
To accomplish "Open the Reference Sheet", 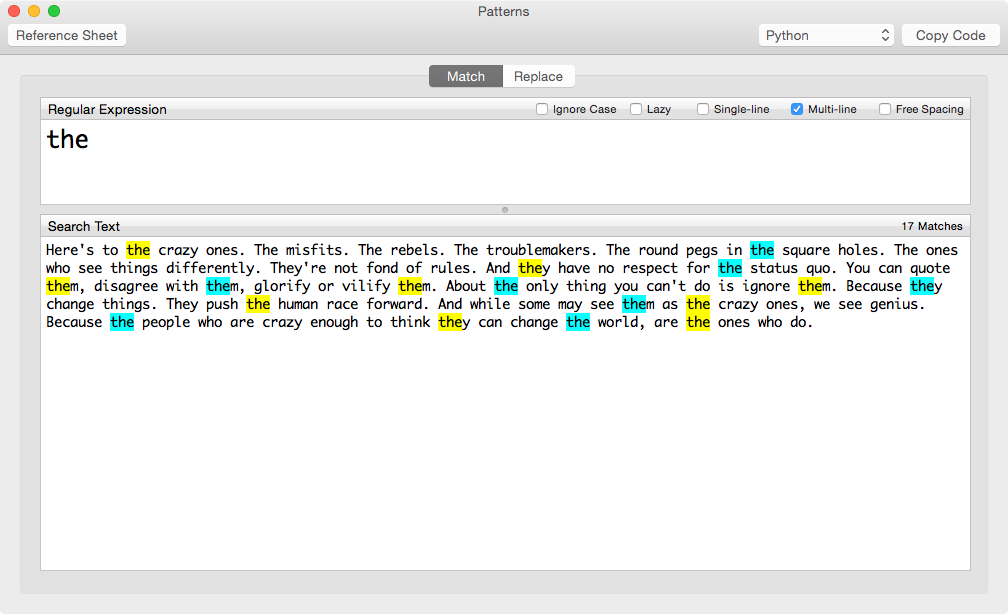I will coord(67,35).
